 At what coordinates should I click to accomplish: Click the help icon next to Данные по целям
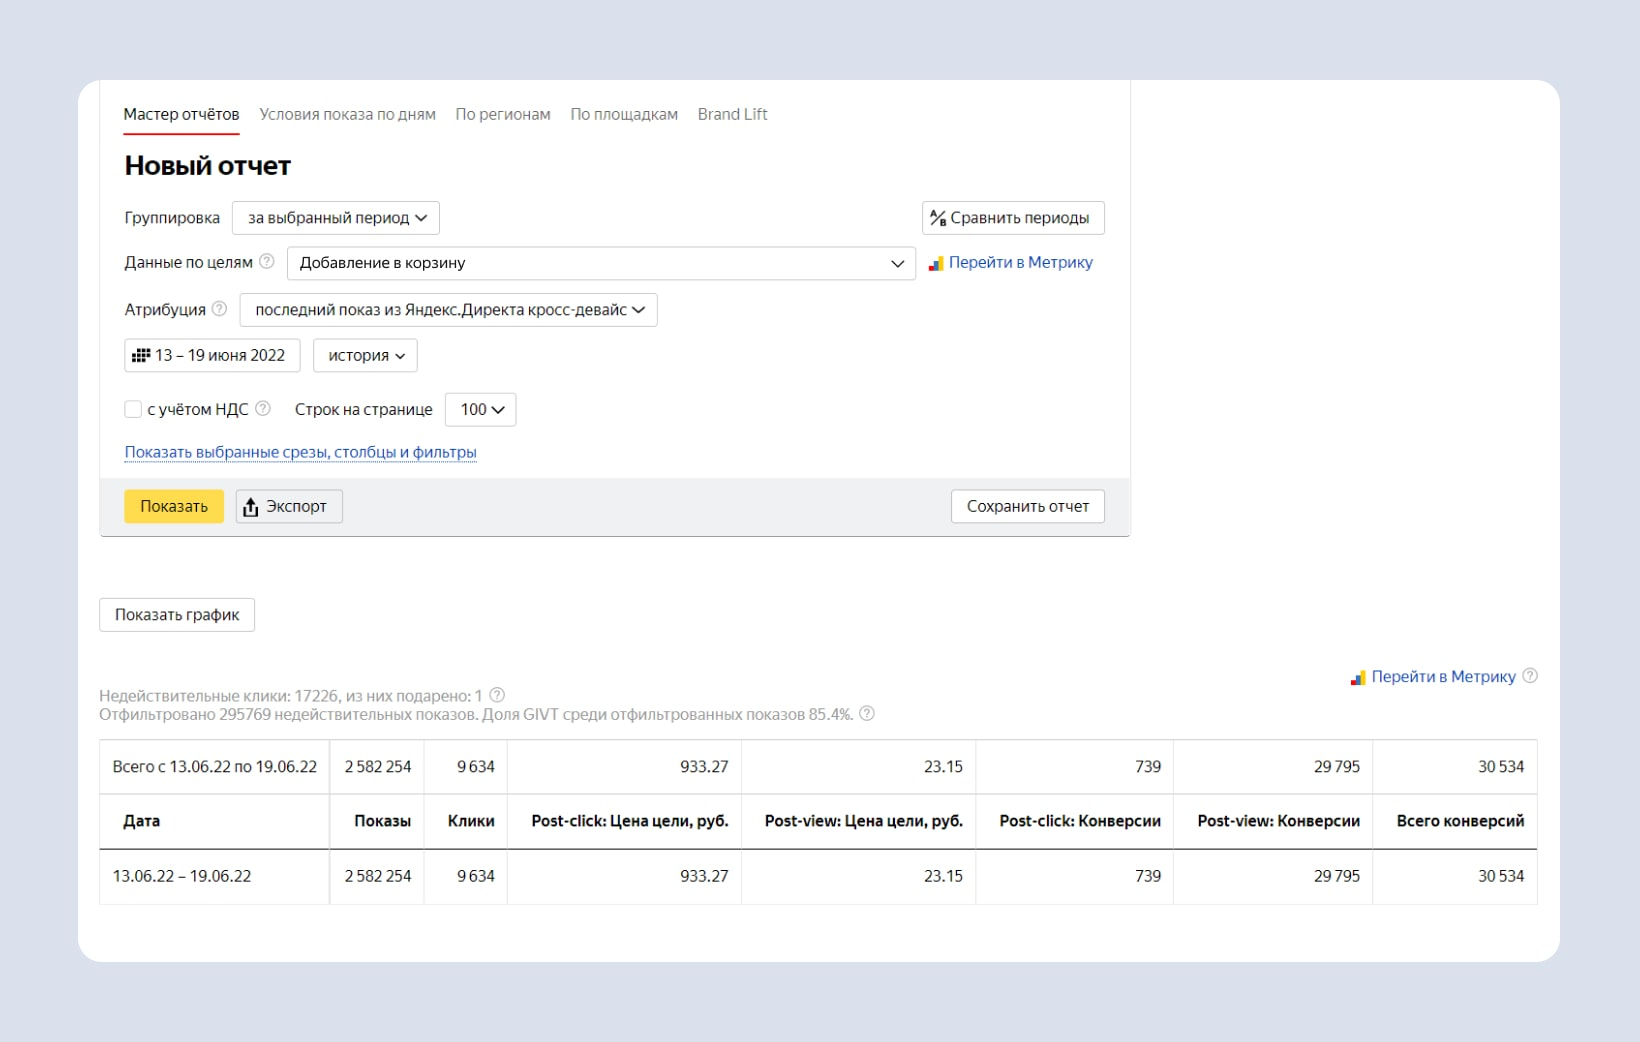pyautogui.click(x=267, y=262)
